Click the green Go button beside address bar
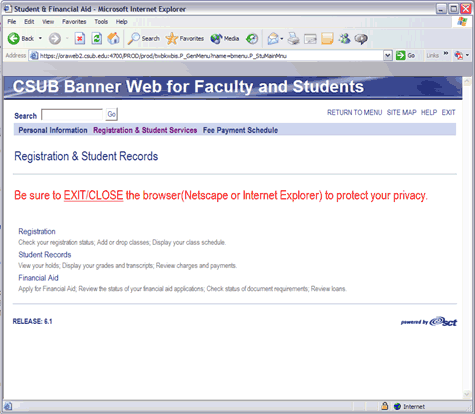 pos(405,56)
